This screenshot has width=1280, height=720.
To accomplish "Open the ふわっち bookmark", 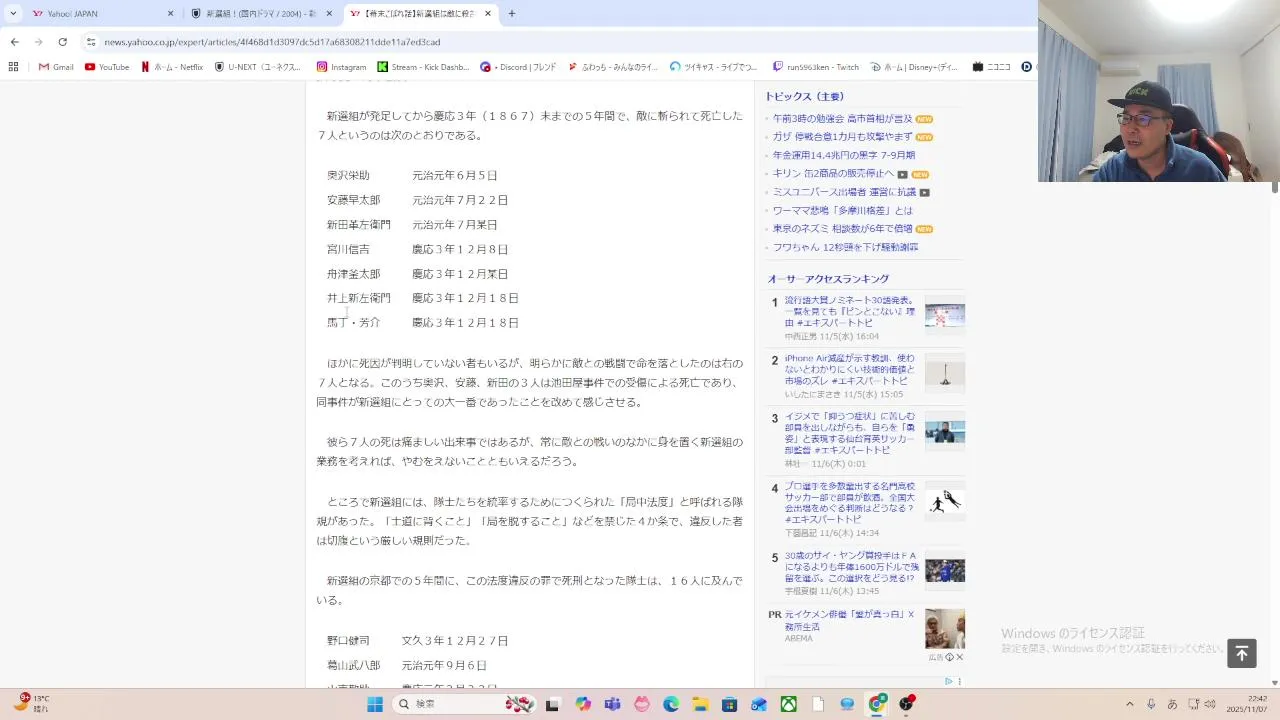I will tap(613, 67).
